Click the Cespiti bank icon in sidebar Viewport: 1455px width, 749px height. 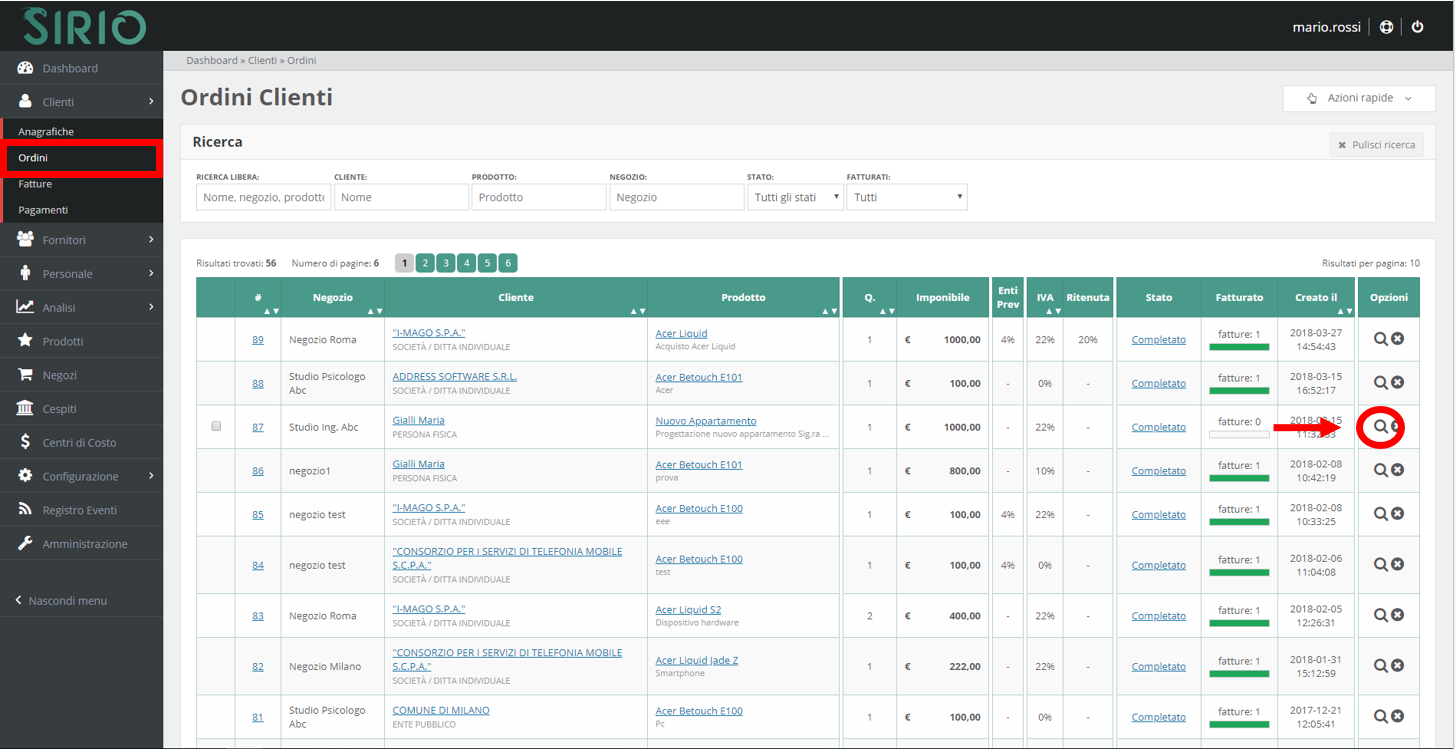[23, 408]
